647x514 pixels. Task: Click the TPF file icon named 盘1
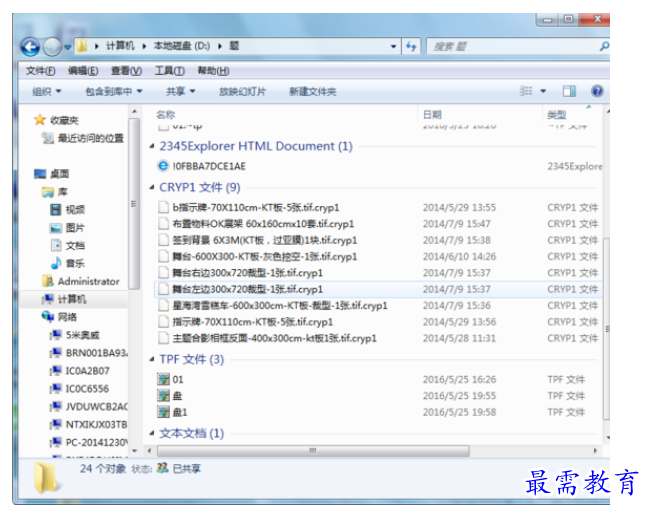point(164,412)
